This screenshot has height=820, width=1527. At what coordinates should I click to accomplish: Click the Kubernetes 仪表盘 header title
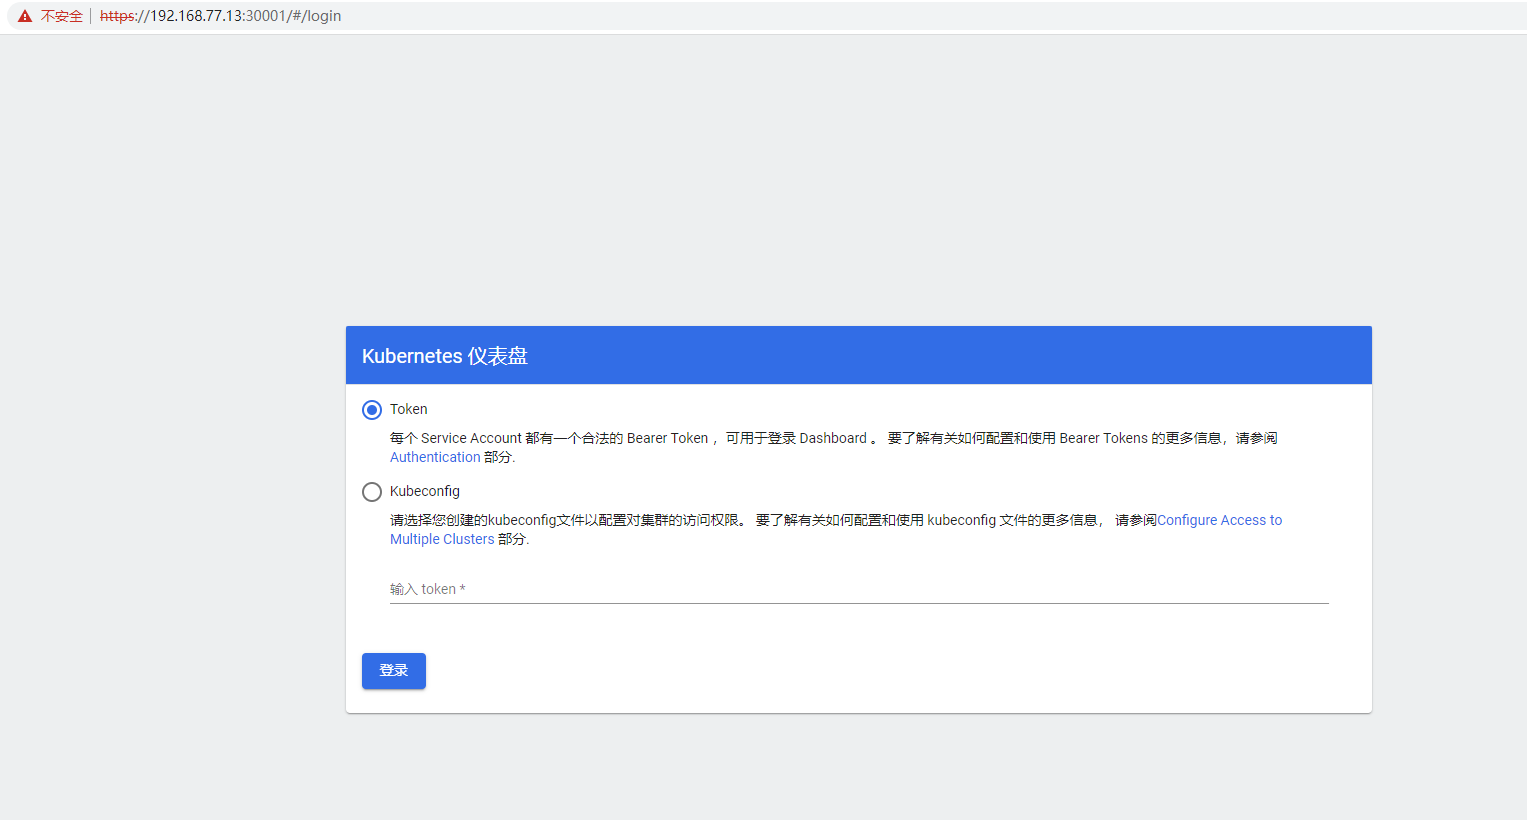445,356
